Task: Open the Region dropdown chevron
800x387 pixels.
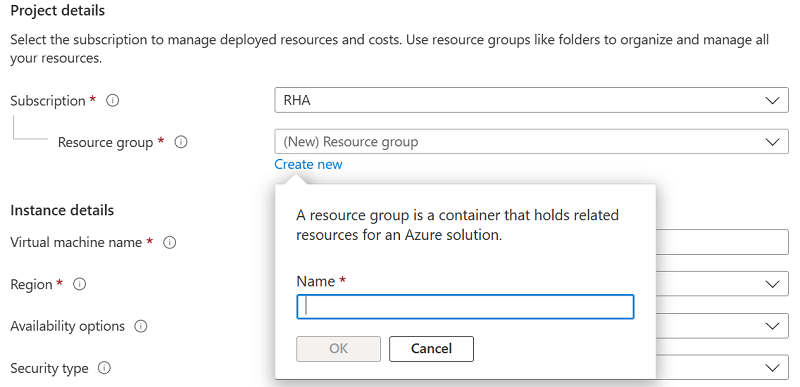Action: coord(772,283)
